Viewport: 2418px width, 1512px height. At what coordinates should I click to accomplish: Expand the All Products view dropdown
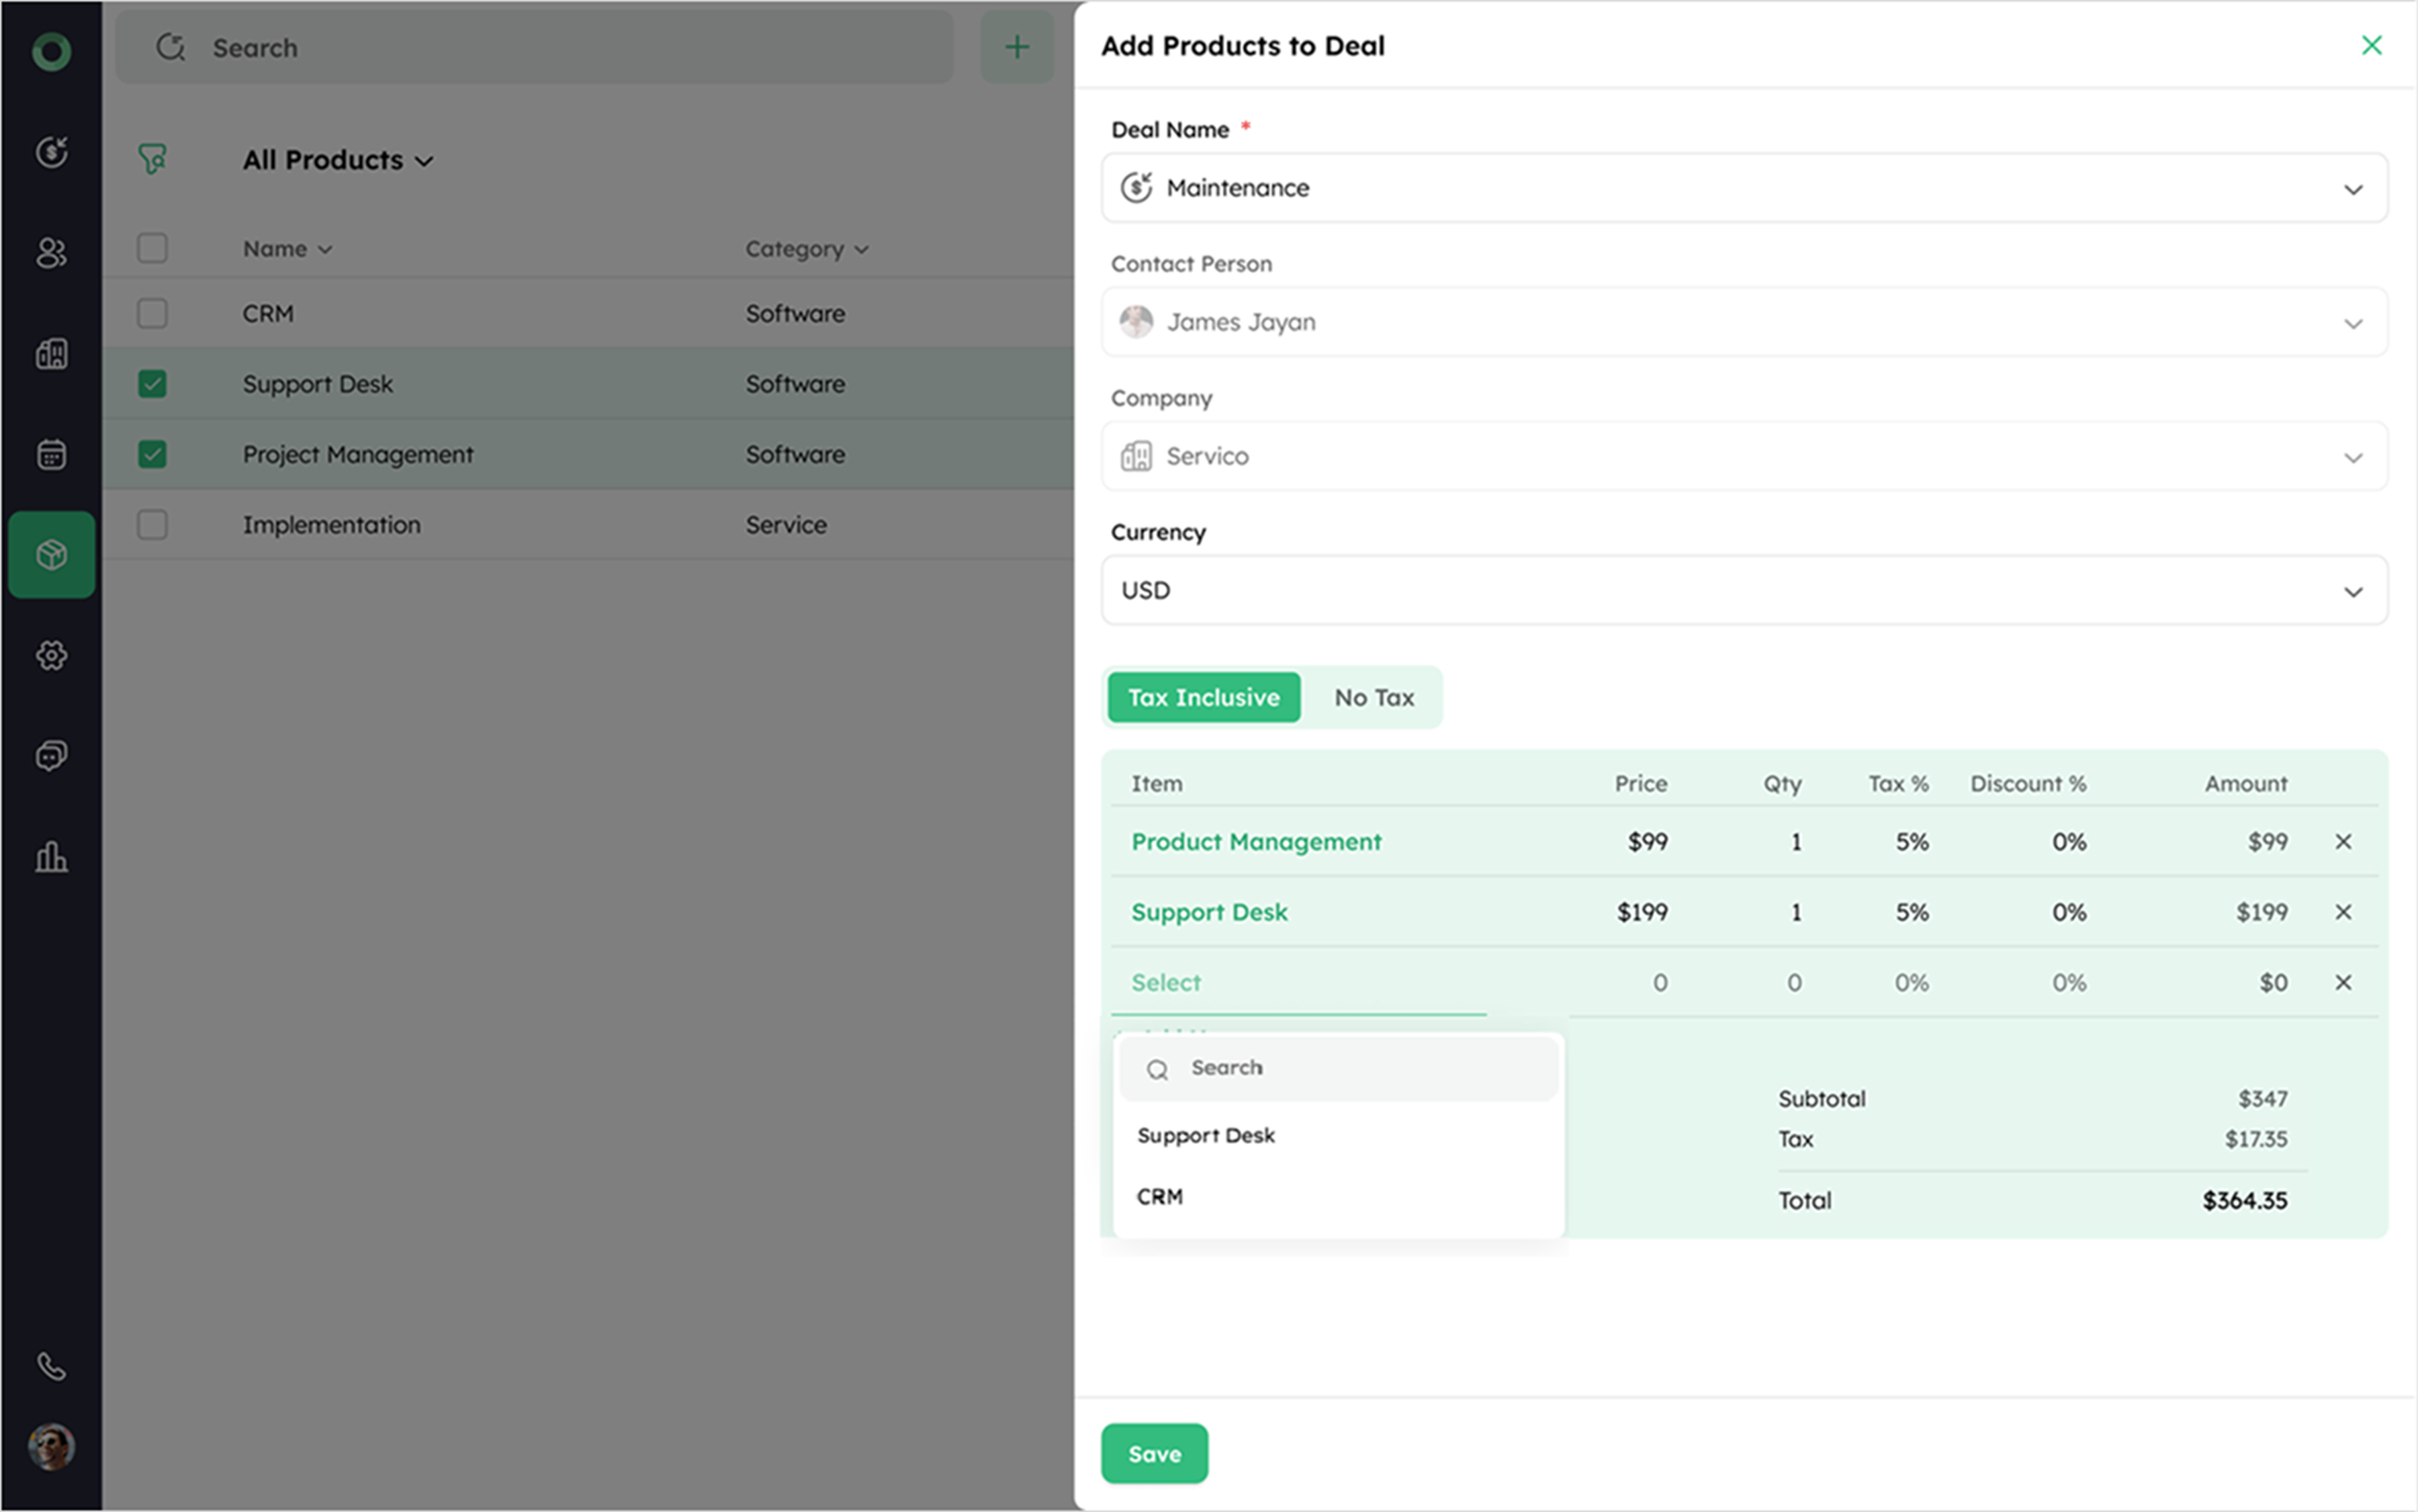click(337, 160)
